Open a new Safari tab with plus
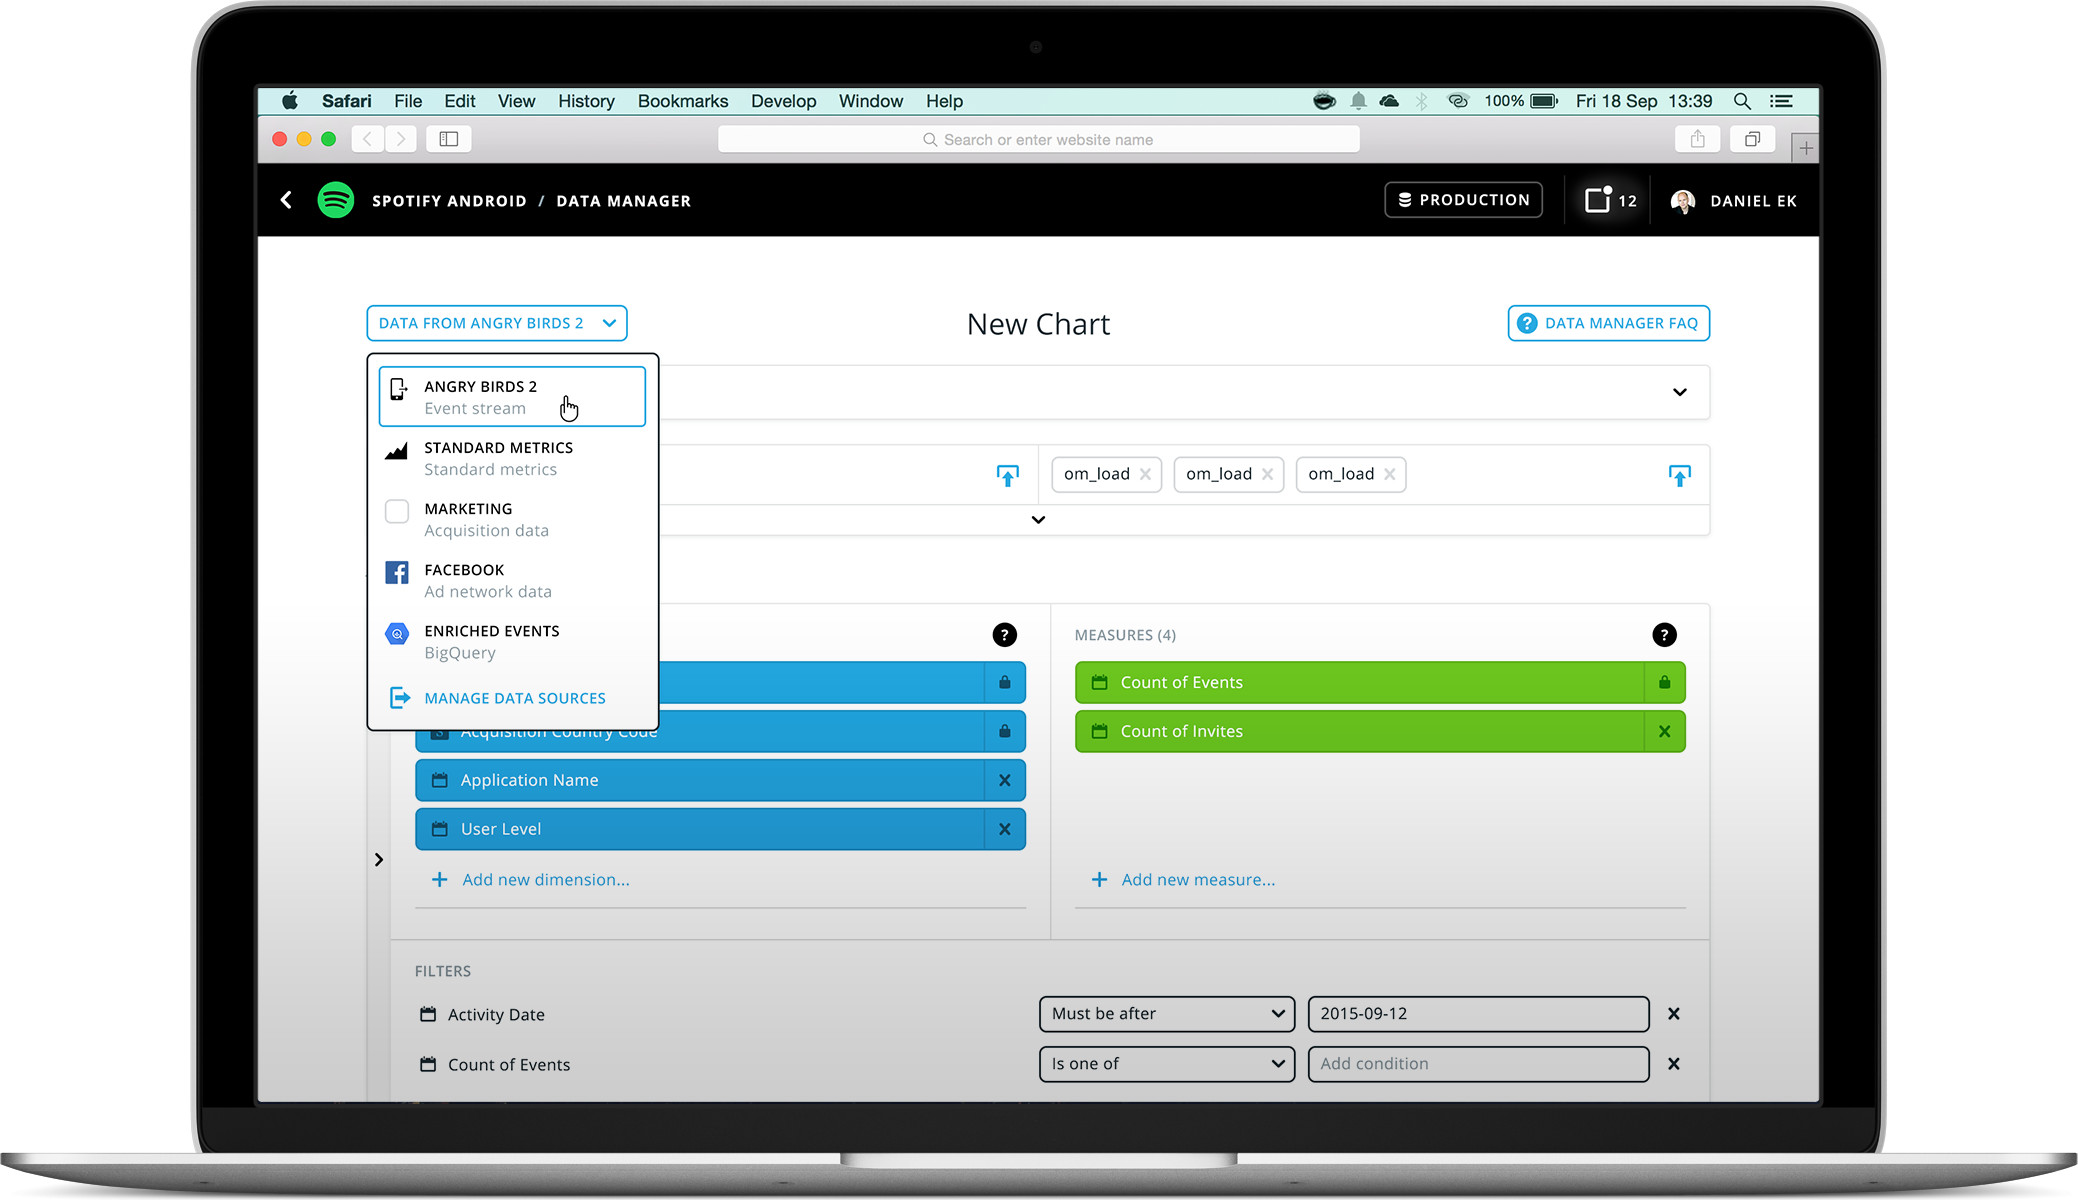The image size is (2078, 1200). [x=1805, y=148]
